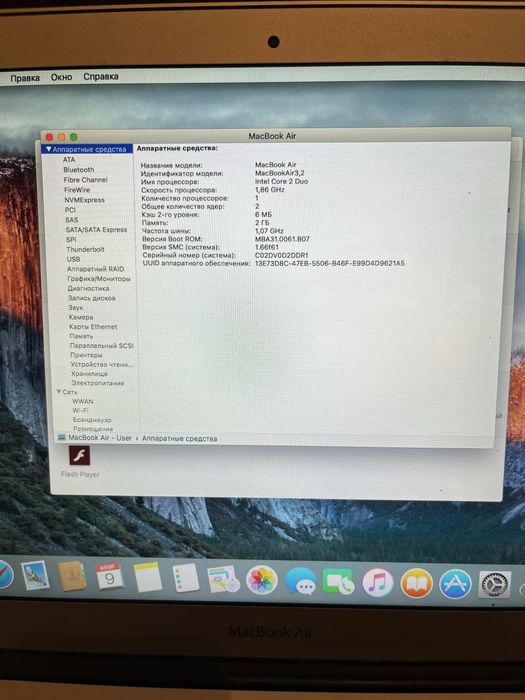Image resolution: width=525 pixels, height=700 pixels.
Task: Launch Photos from the Dock
Action: coord(262,580)
